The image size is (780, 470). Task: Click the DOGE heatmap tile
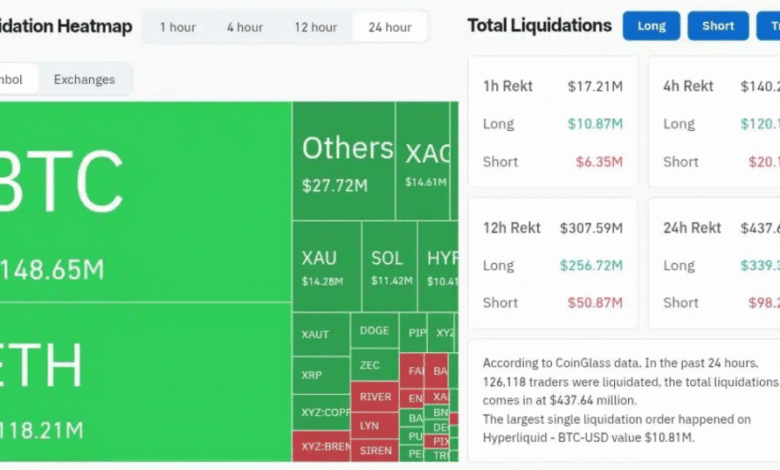point(374,331)
